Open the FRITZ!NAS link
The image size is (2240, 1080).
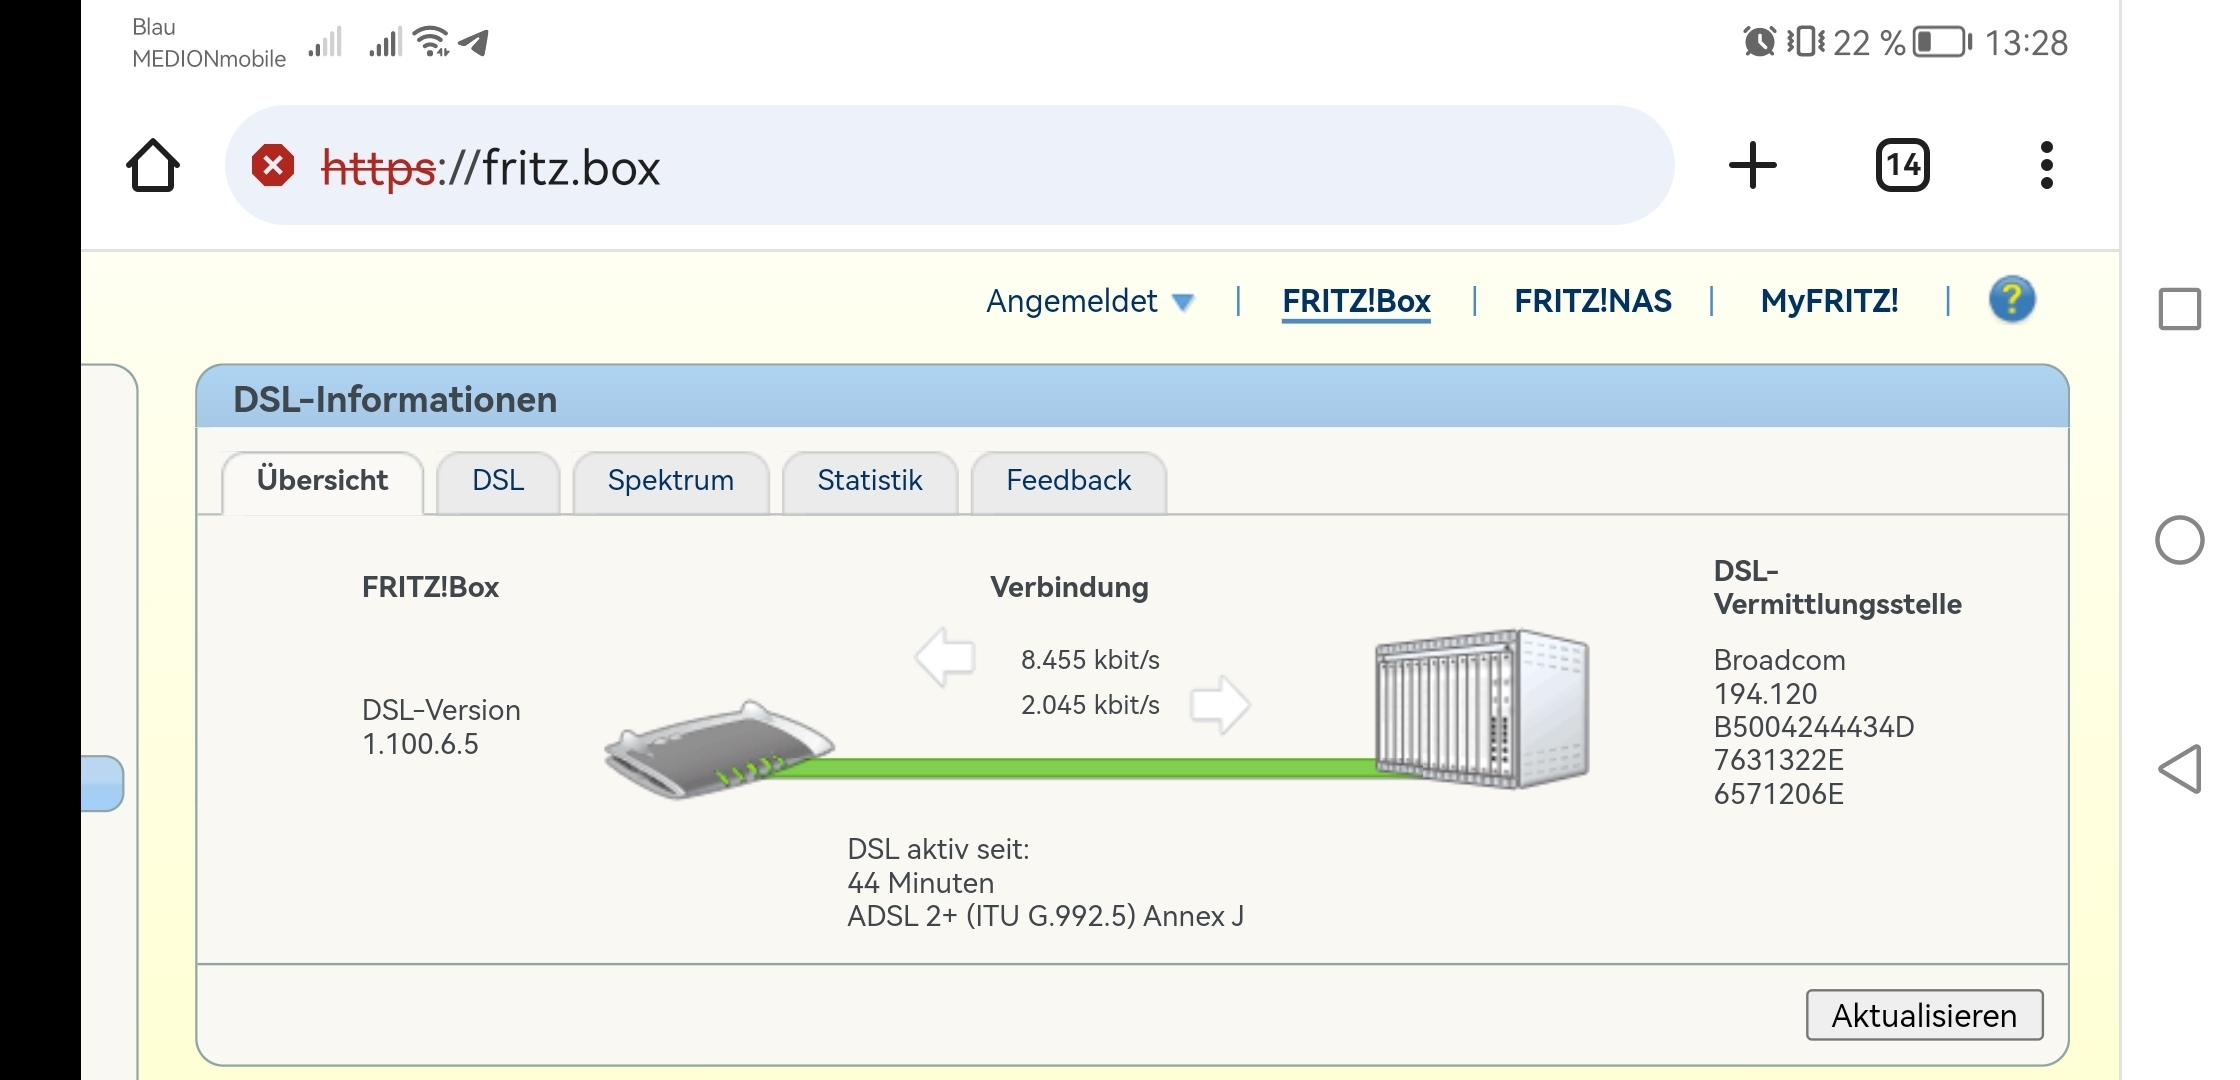(1592, 301)
